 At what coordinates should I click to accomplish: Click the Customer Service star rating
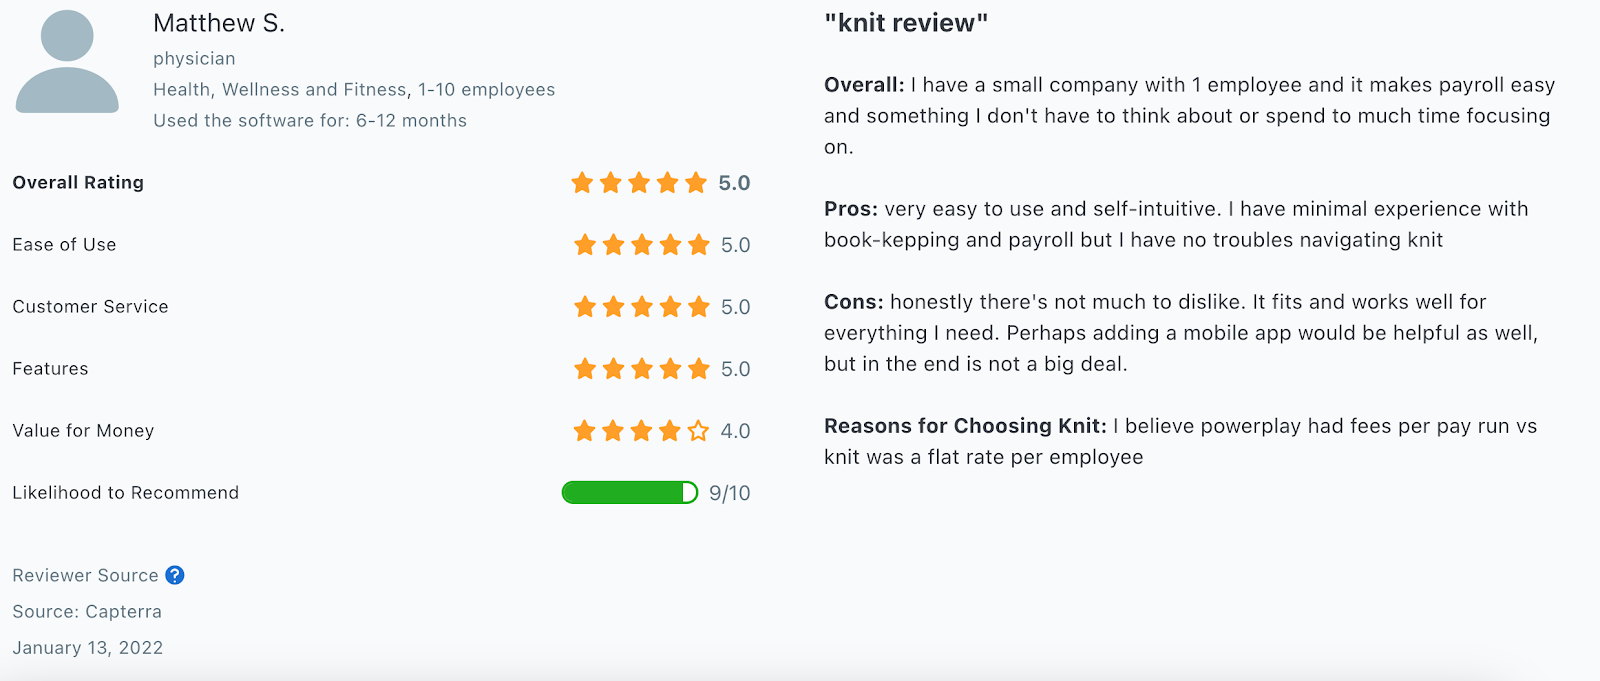coord(642,307)
